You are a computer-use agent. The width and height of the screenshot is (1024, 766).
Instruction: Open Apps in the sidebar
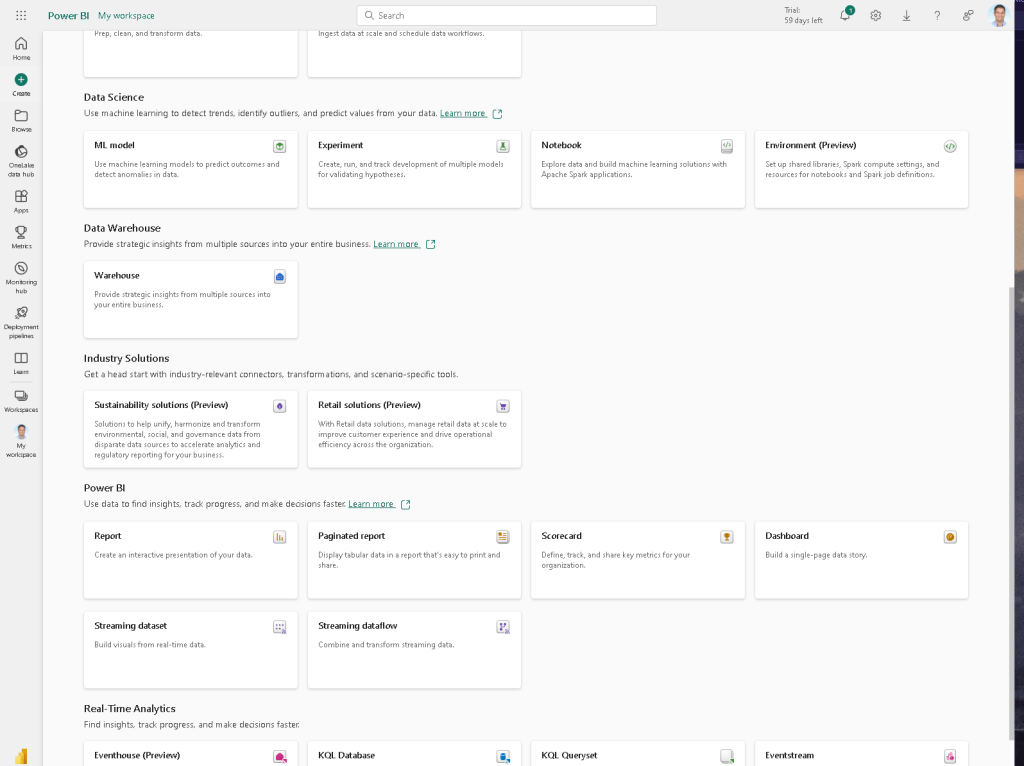coord(21,202)
